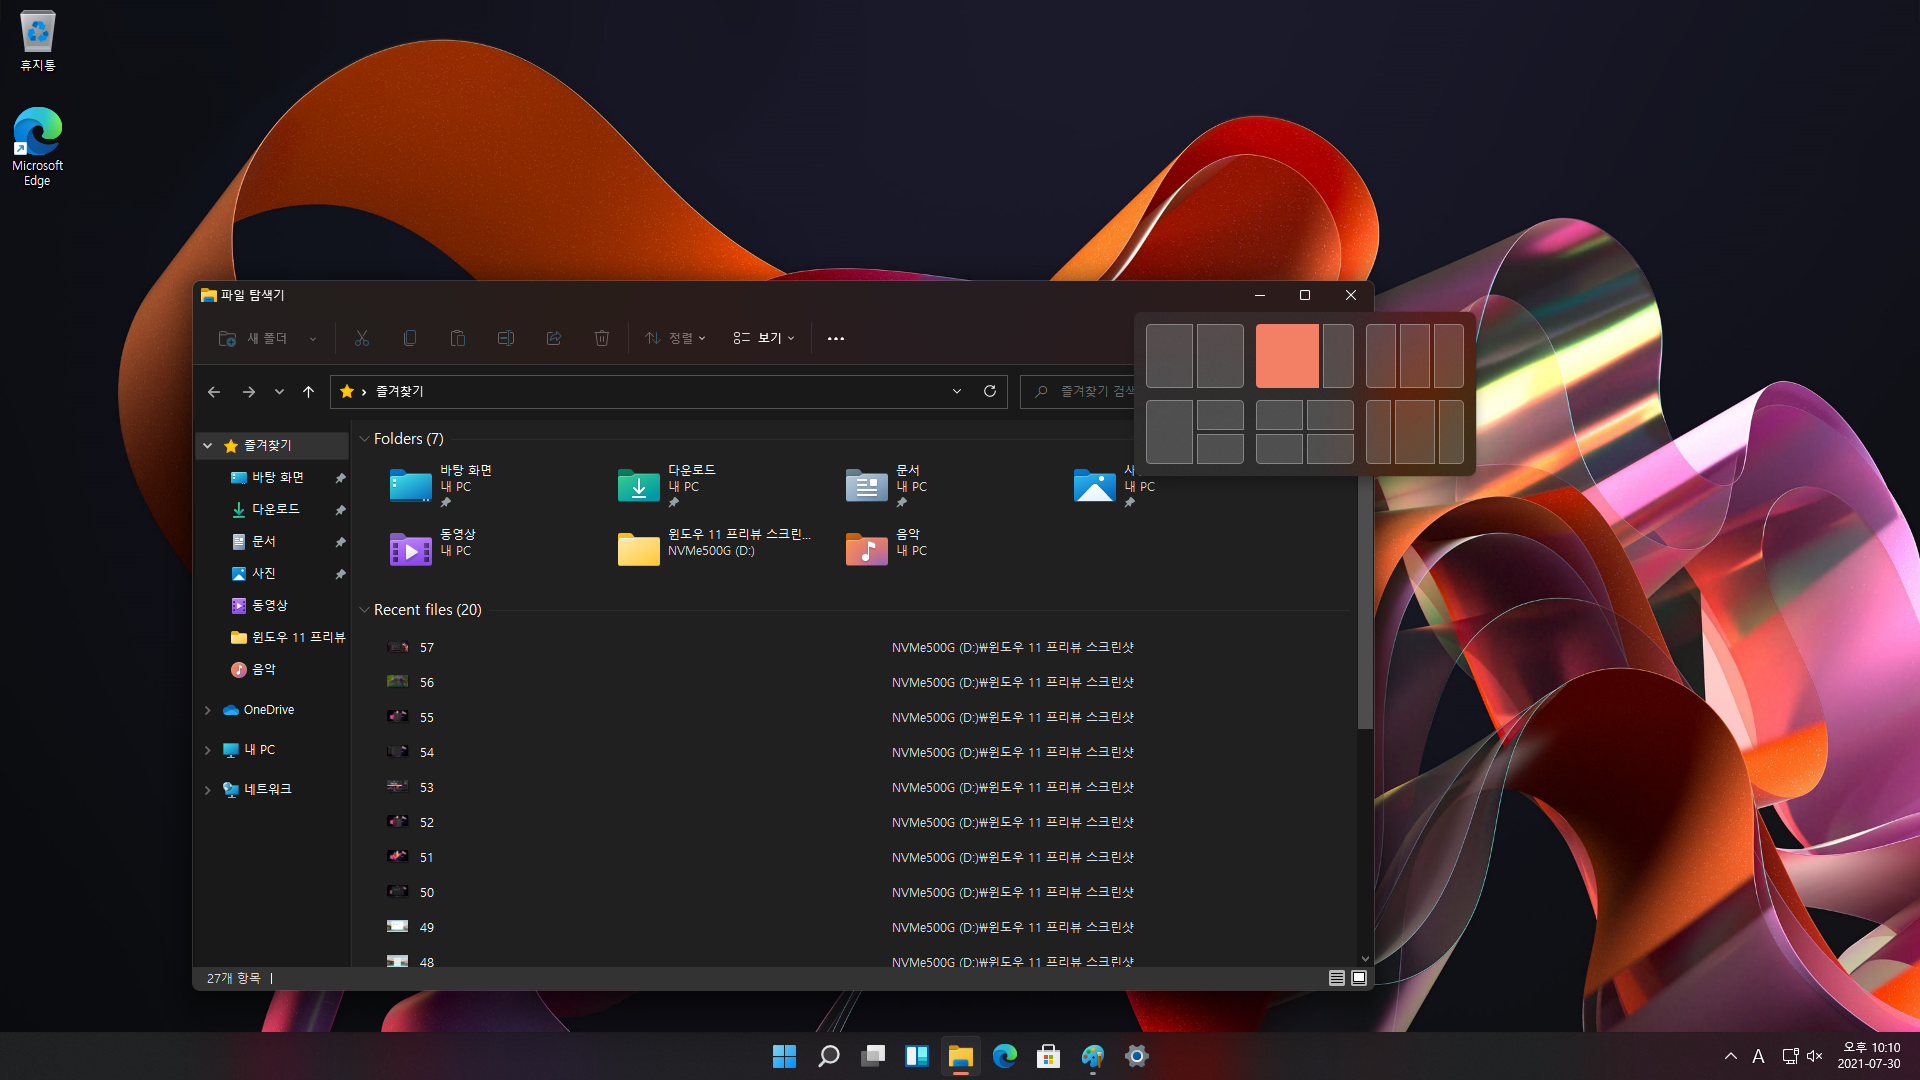Click the Copy icon in the toolbar
Image resolution: width=1920 pixels, height=1080 pixels.
[x=410, y=339]
